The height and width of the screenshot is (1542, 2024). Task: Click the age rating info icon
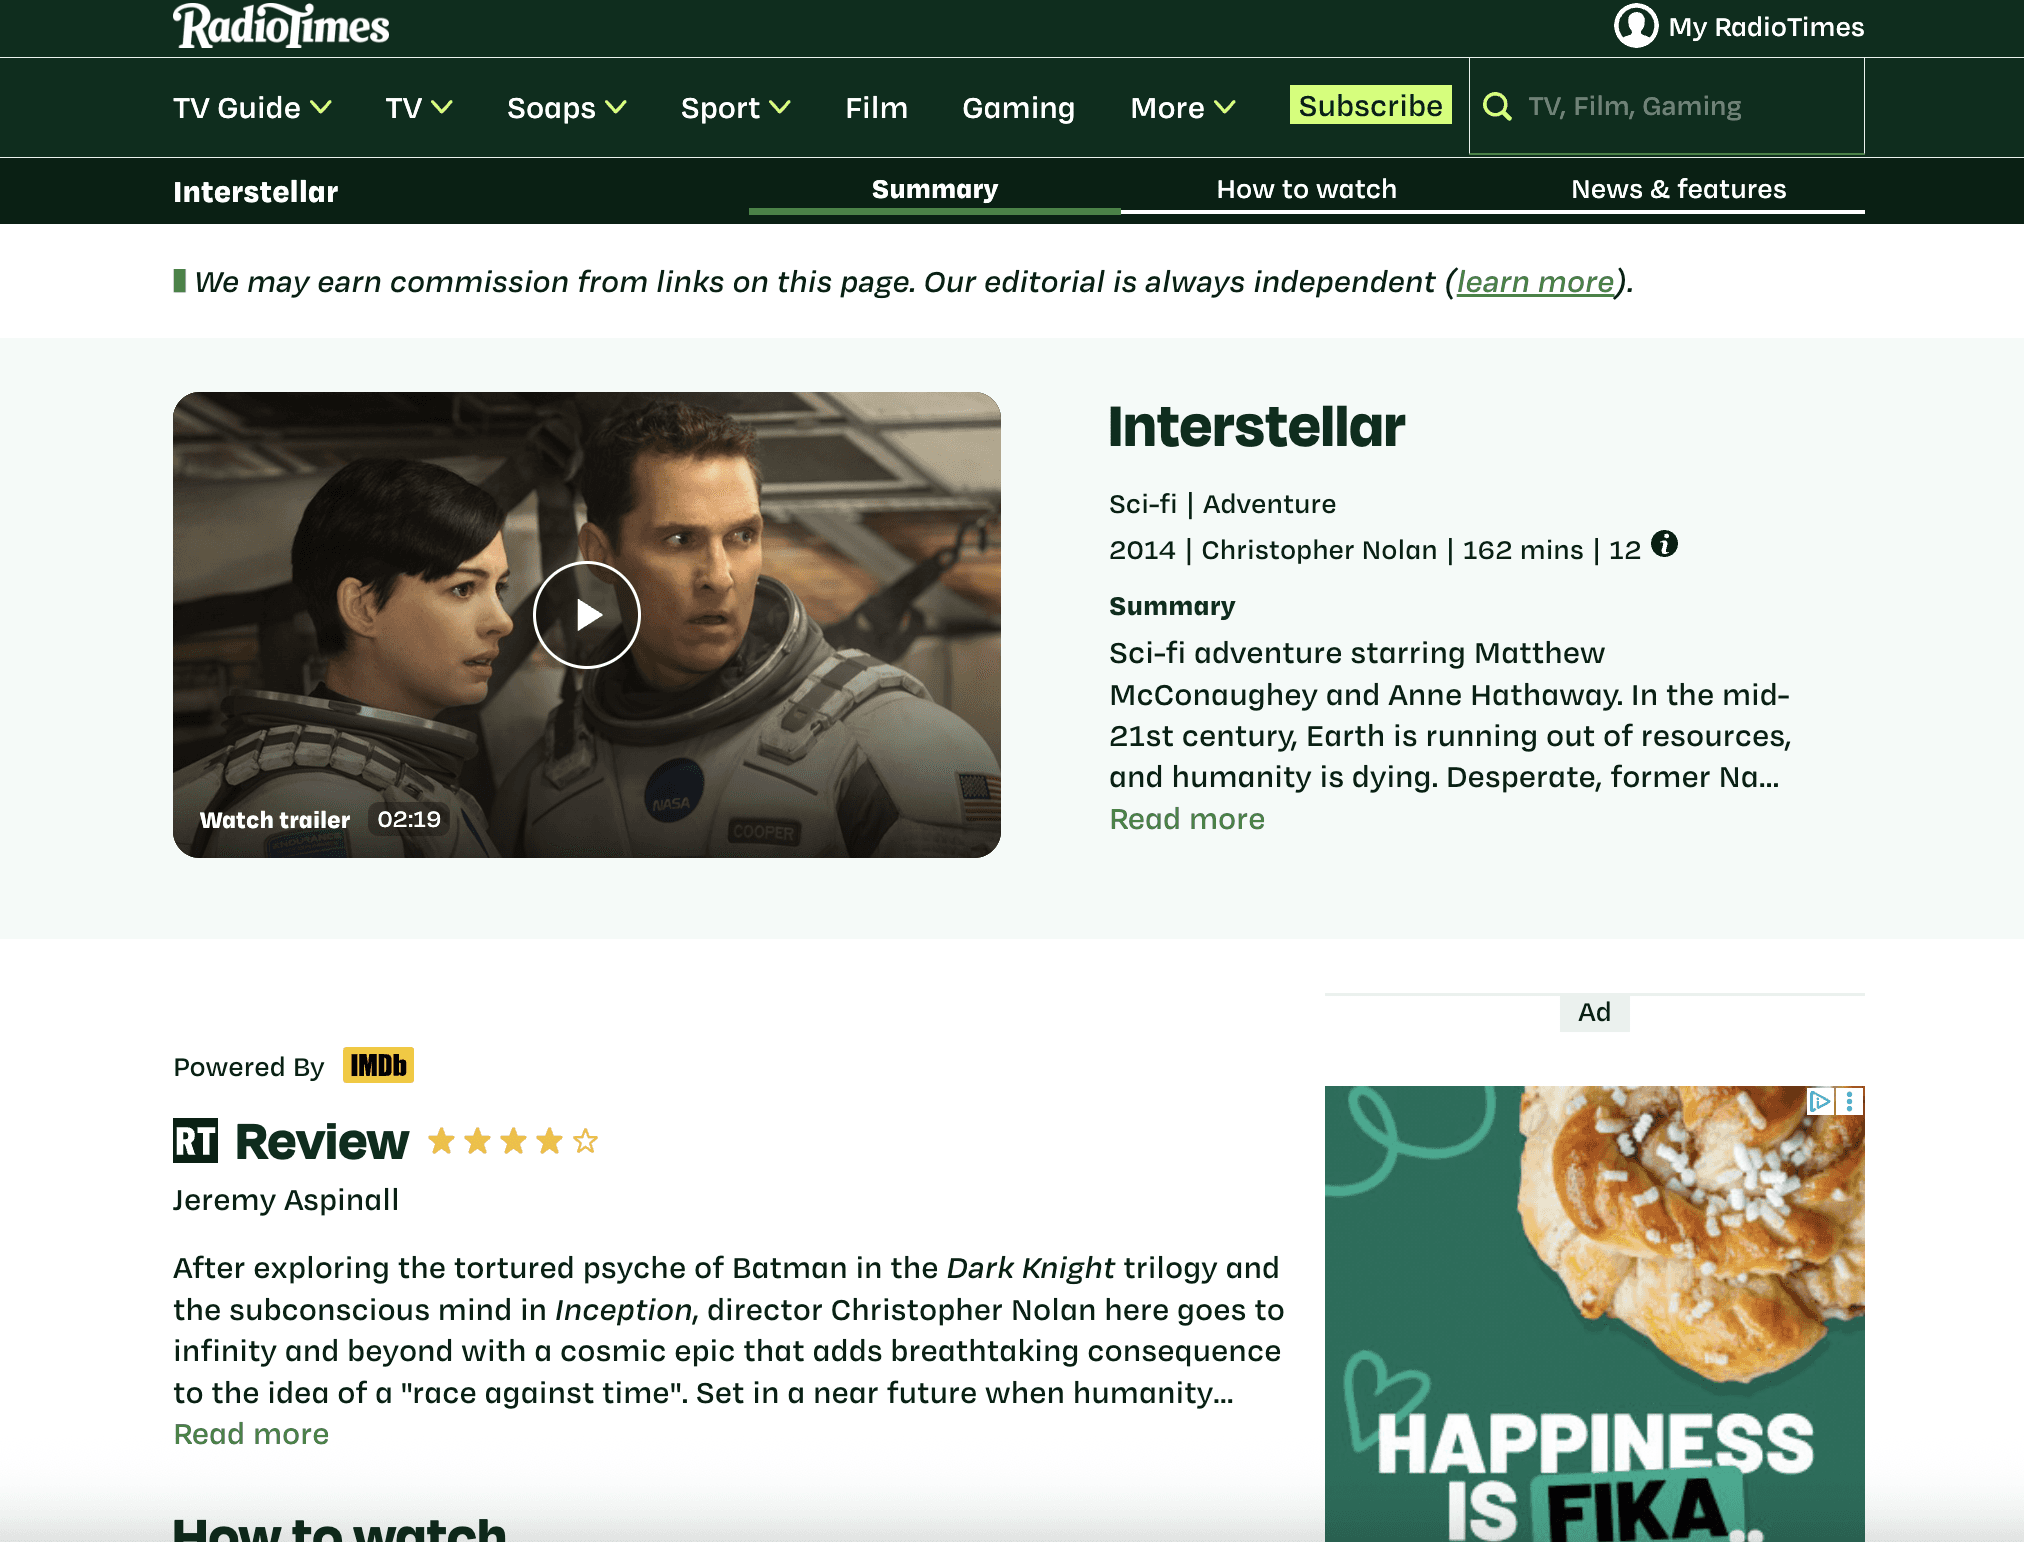click(1664, 544)
